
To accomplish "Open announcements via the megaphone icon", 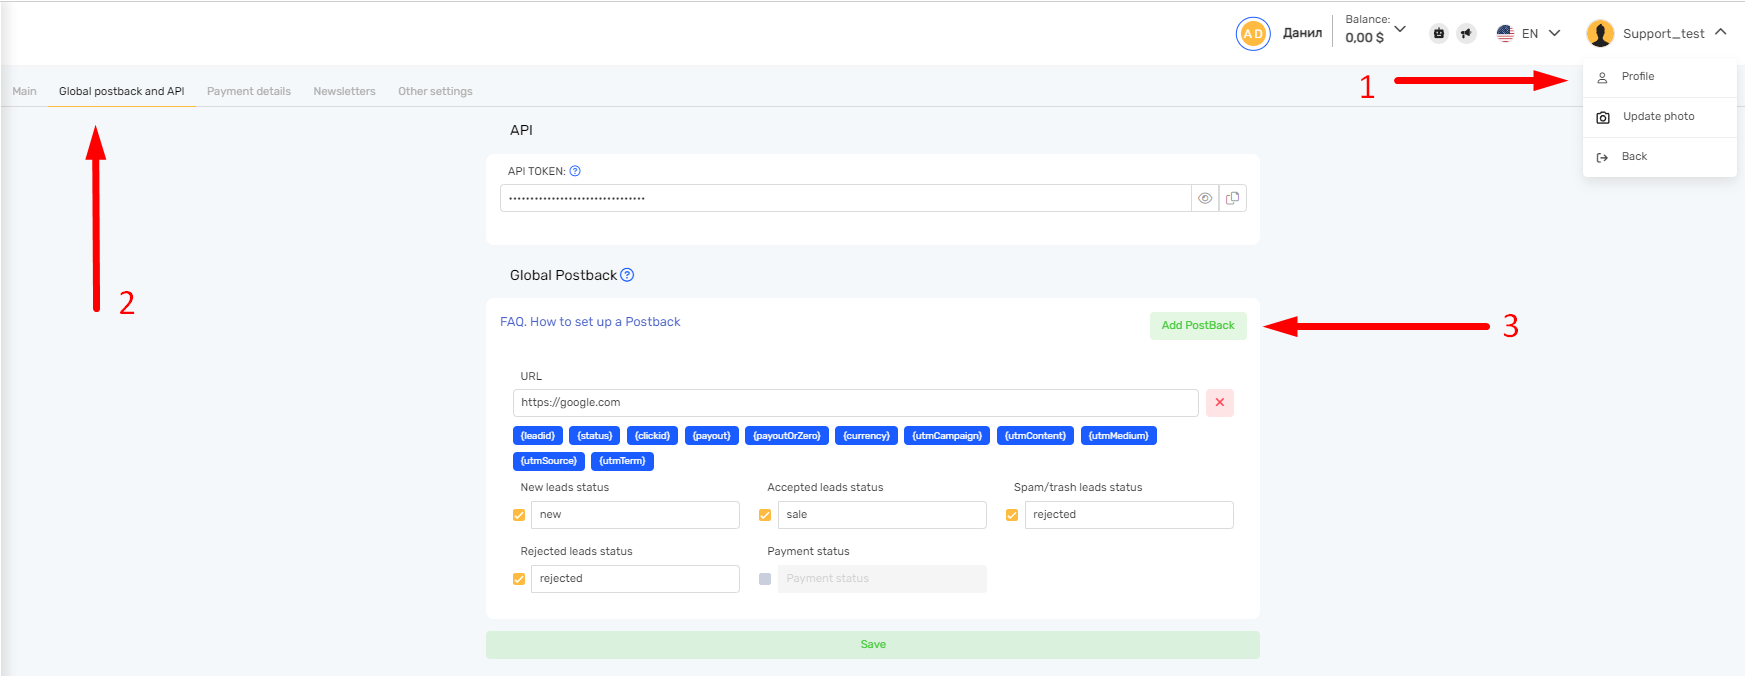I will pos(1466,33).
